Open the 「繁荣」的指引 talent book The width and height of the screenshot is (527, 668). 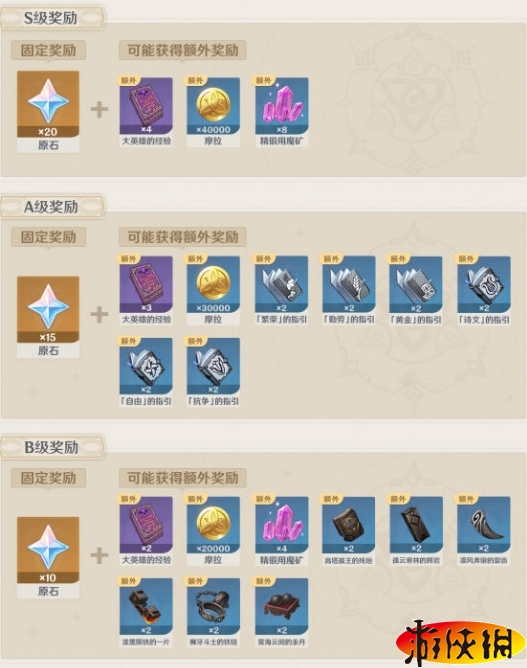(281, 284)
